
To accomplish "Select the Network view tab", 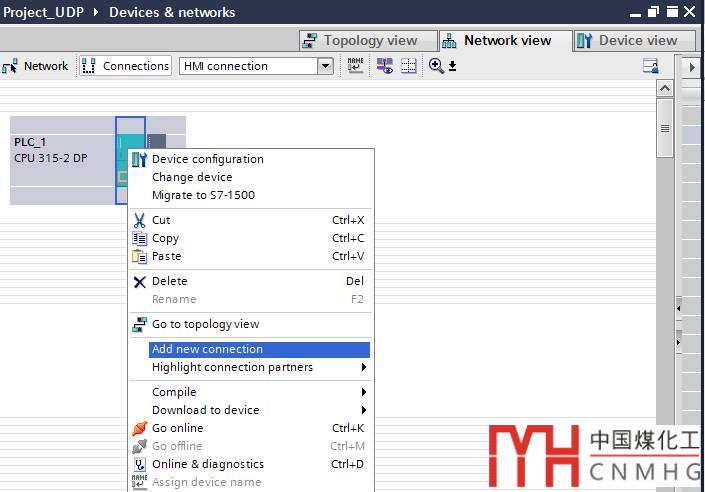I will (x=506, y=41).
